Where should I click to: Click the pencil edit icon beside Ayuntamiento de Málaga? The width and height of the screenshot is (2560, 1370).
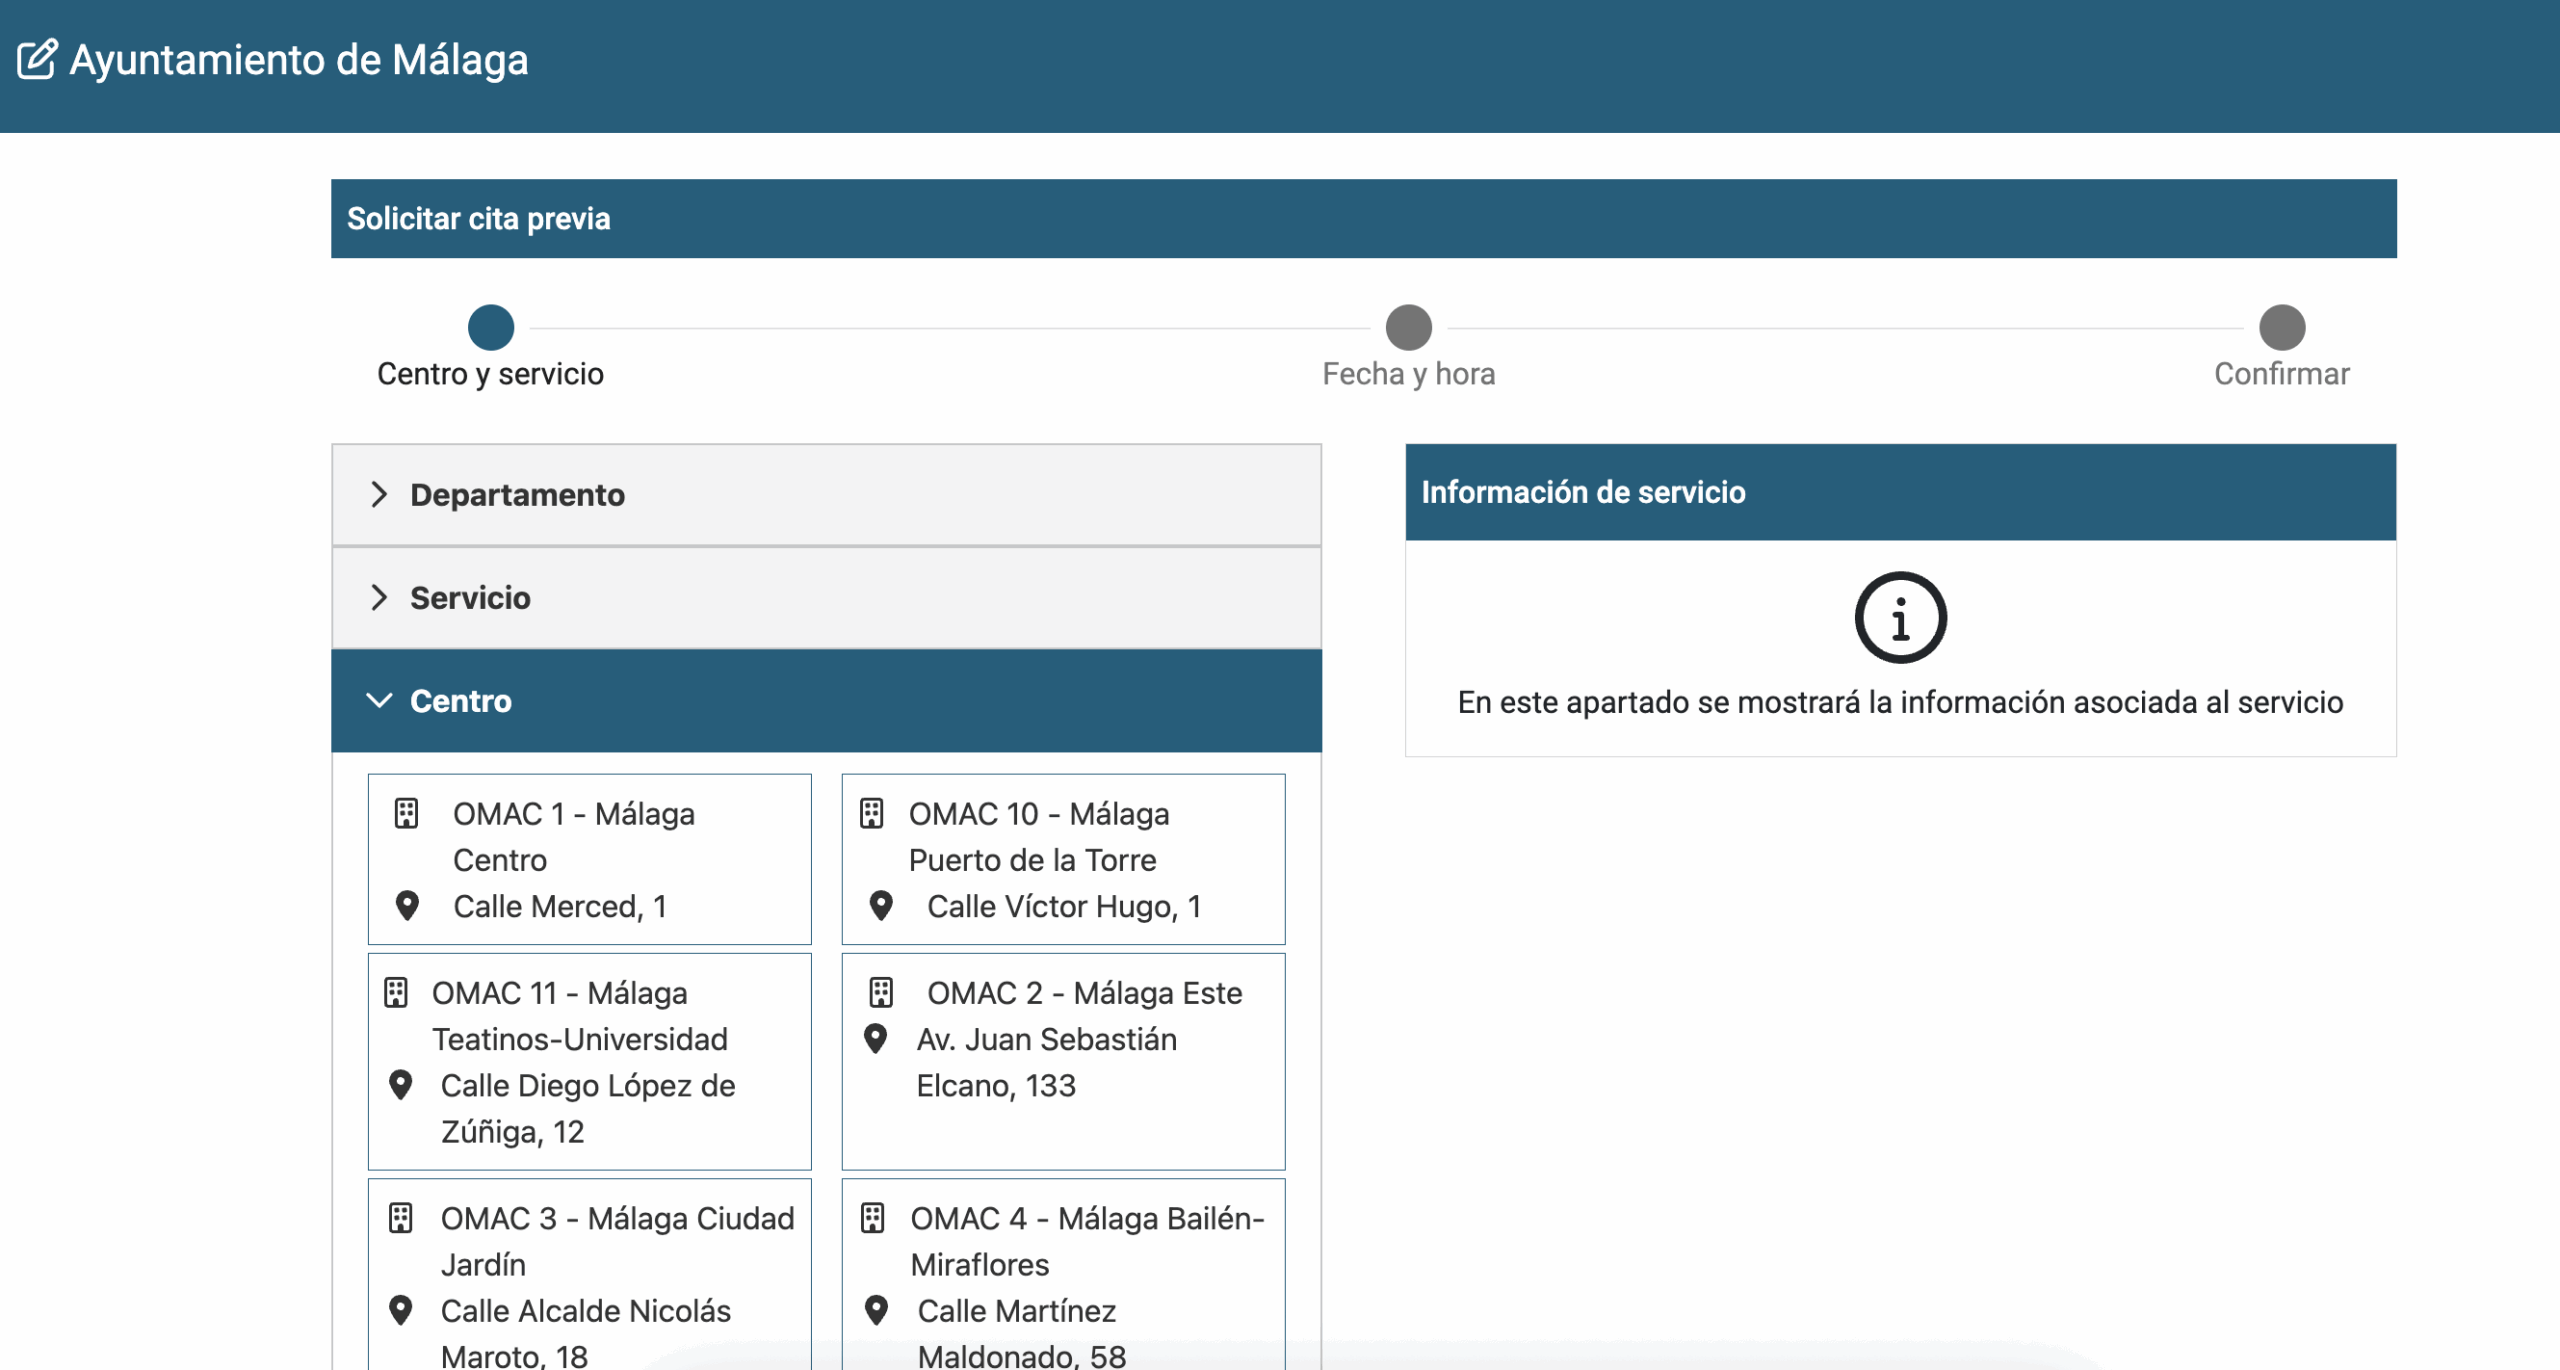37,60
